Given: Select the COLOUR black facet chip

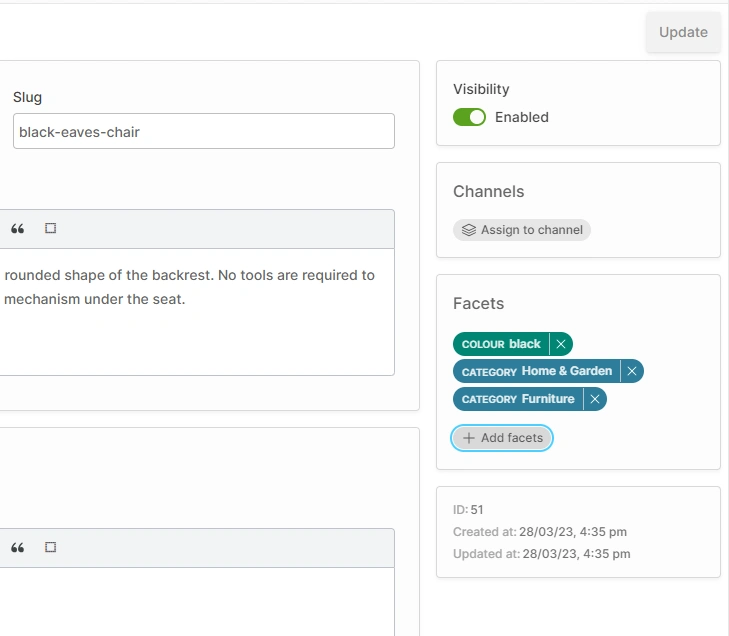Looking at the screenshot, I should [501, 344].
